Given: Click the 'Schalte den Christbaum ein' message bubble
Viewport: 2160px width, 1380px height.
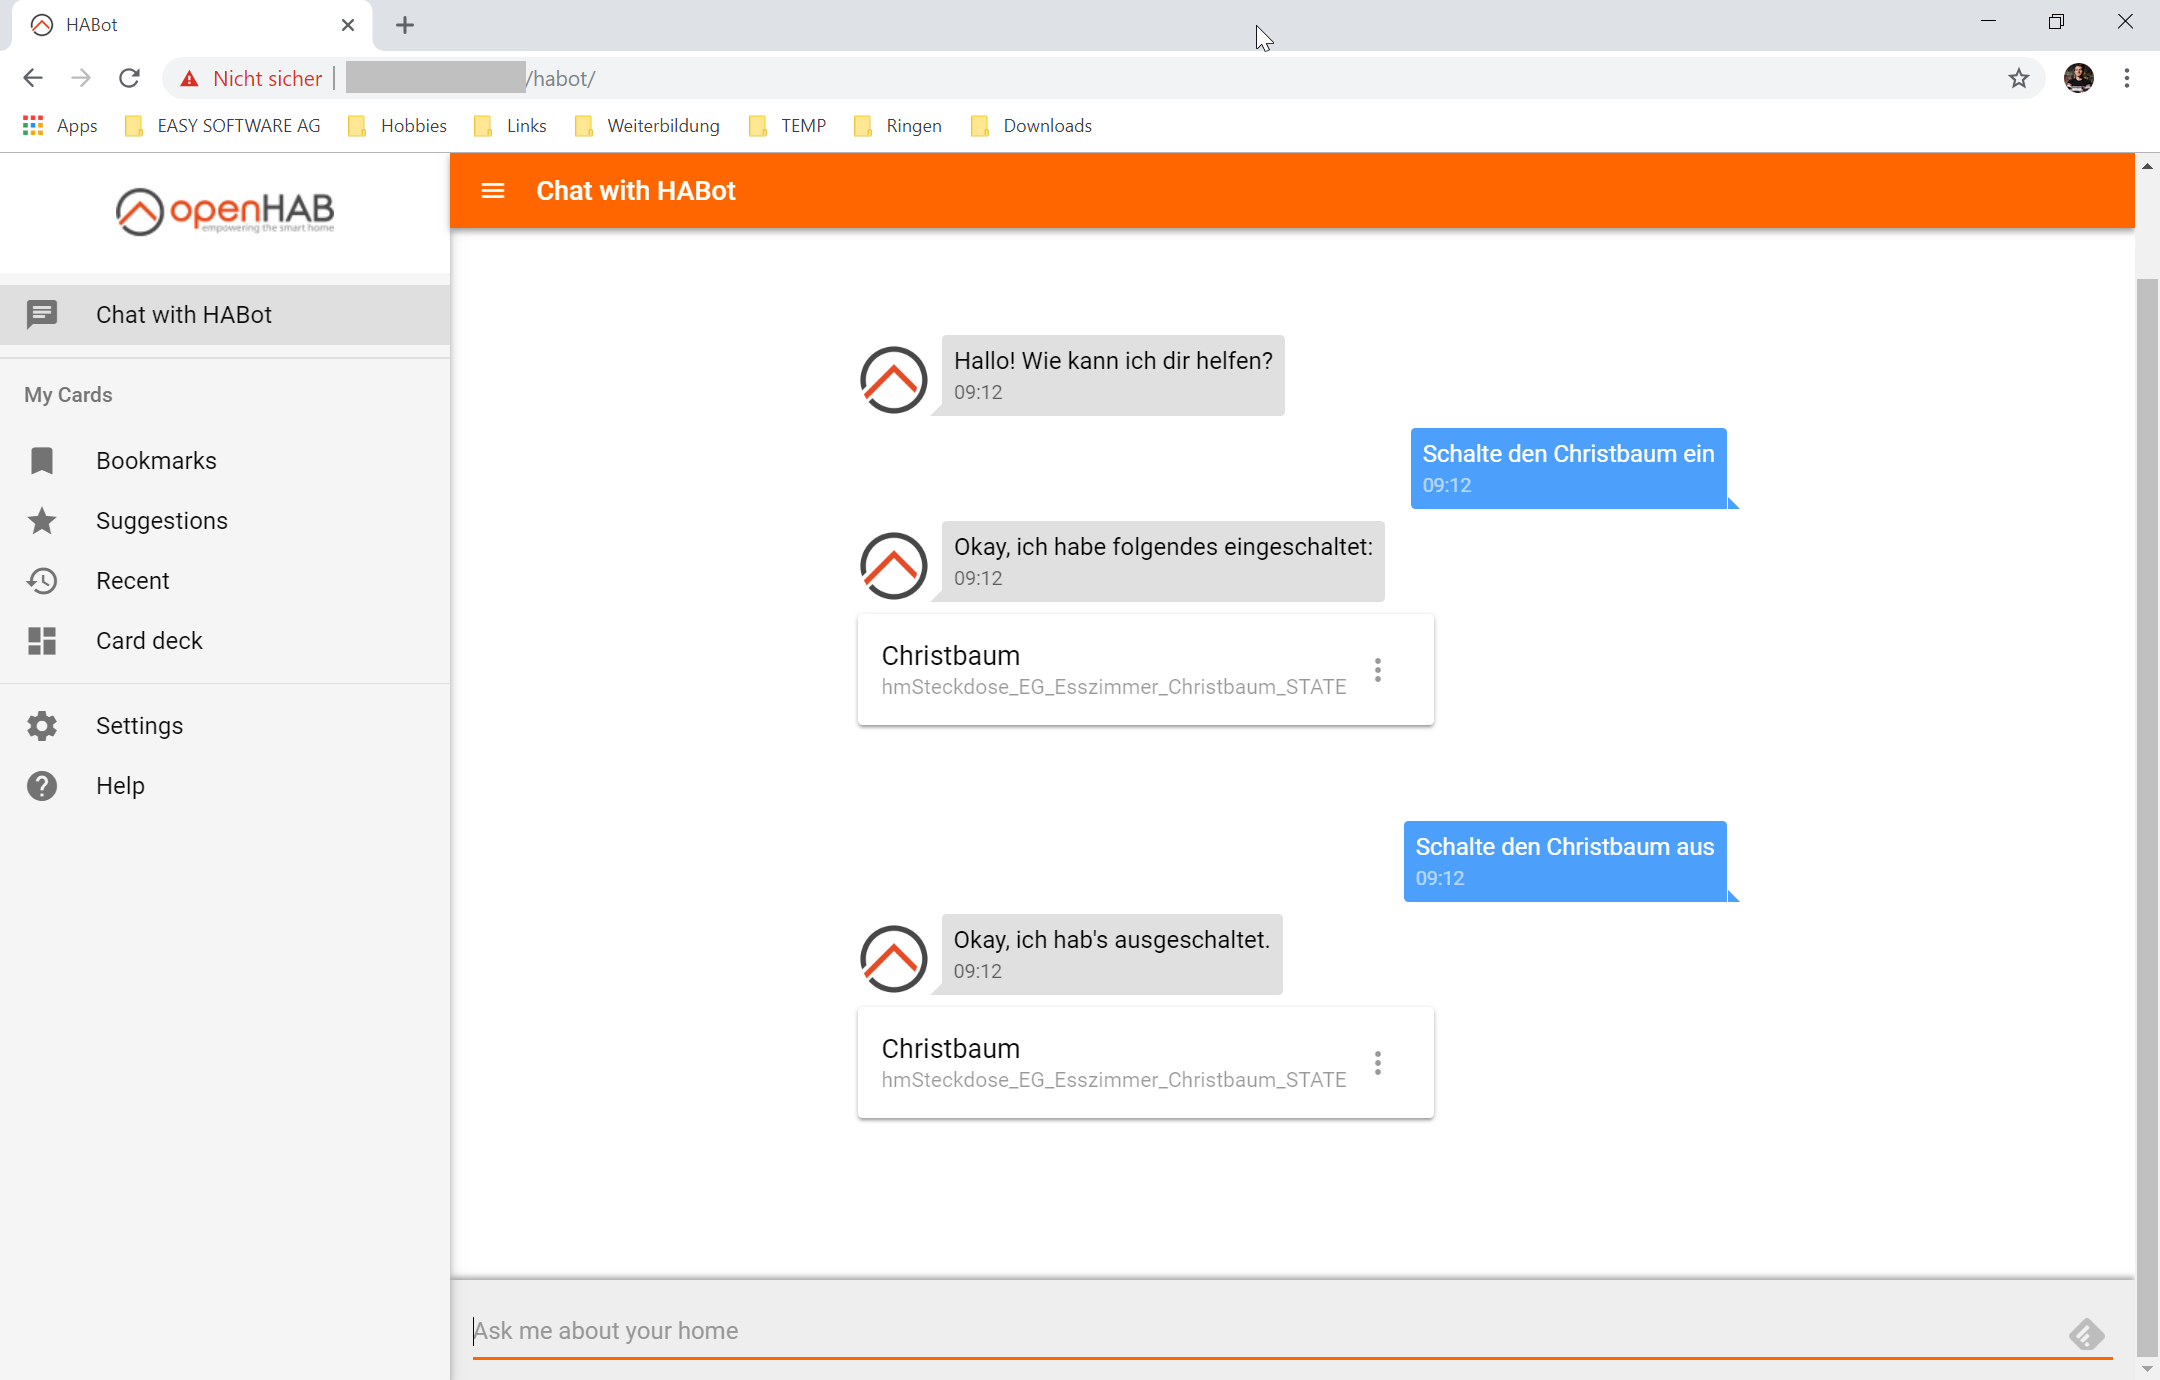Looking at the screenshot, I should (x=1568, y=469).
